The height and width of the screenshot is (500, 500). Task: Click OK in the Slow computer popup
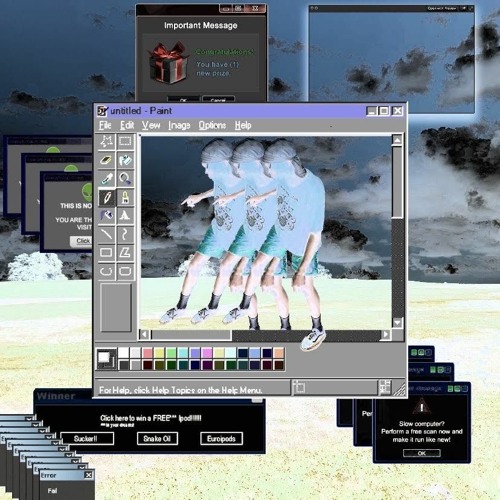tap(422, 453)
